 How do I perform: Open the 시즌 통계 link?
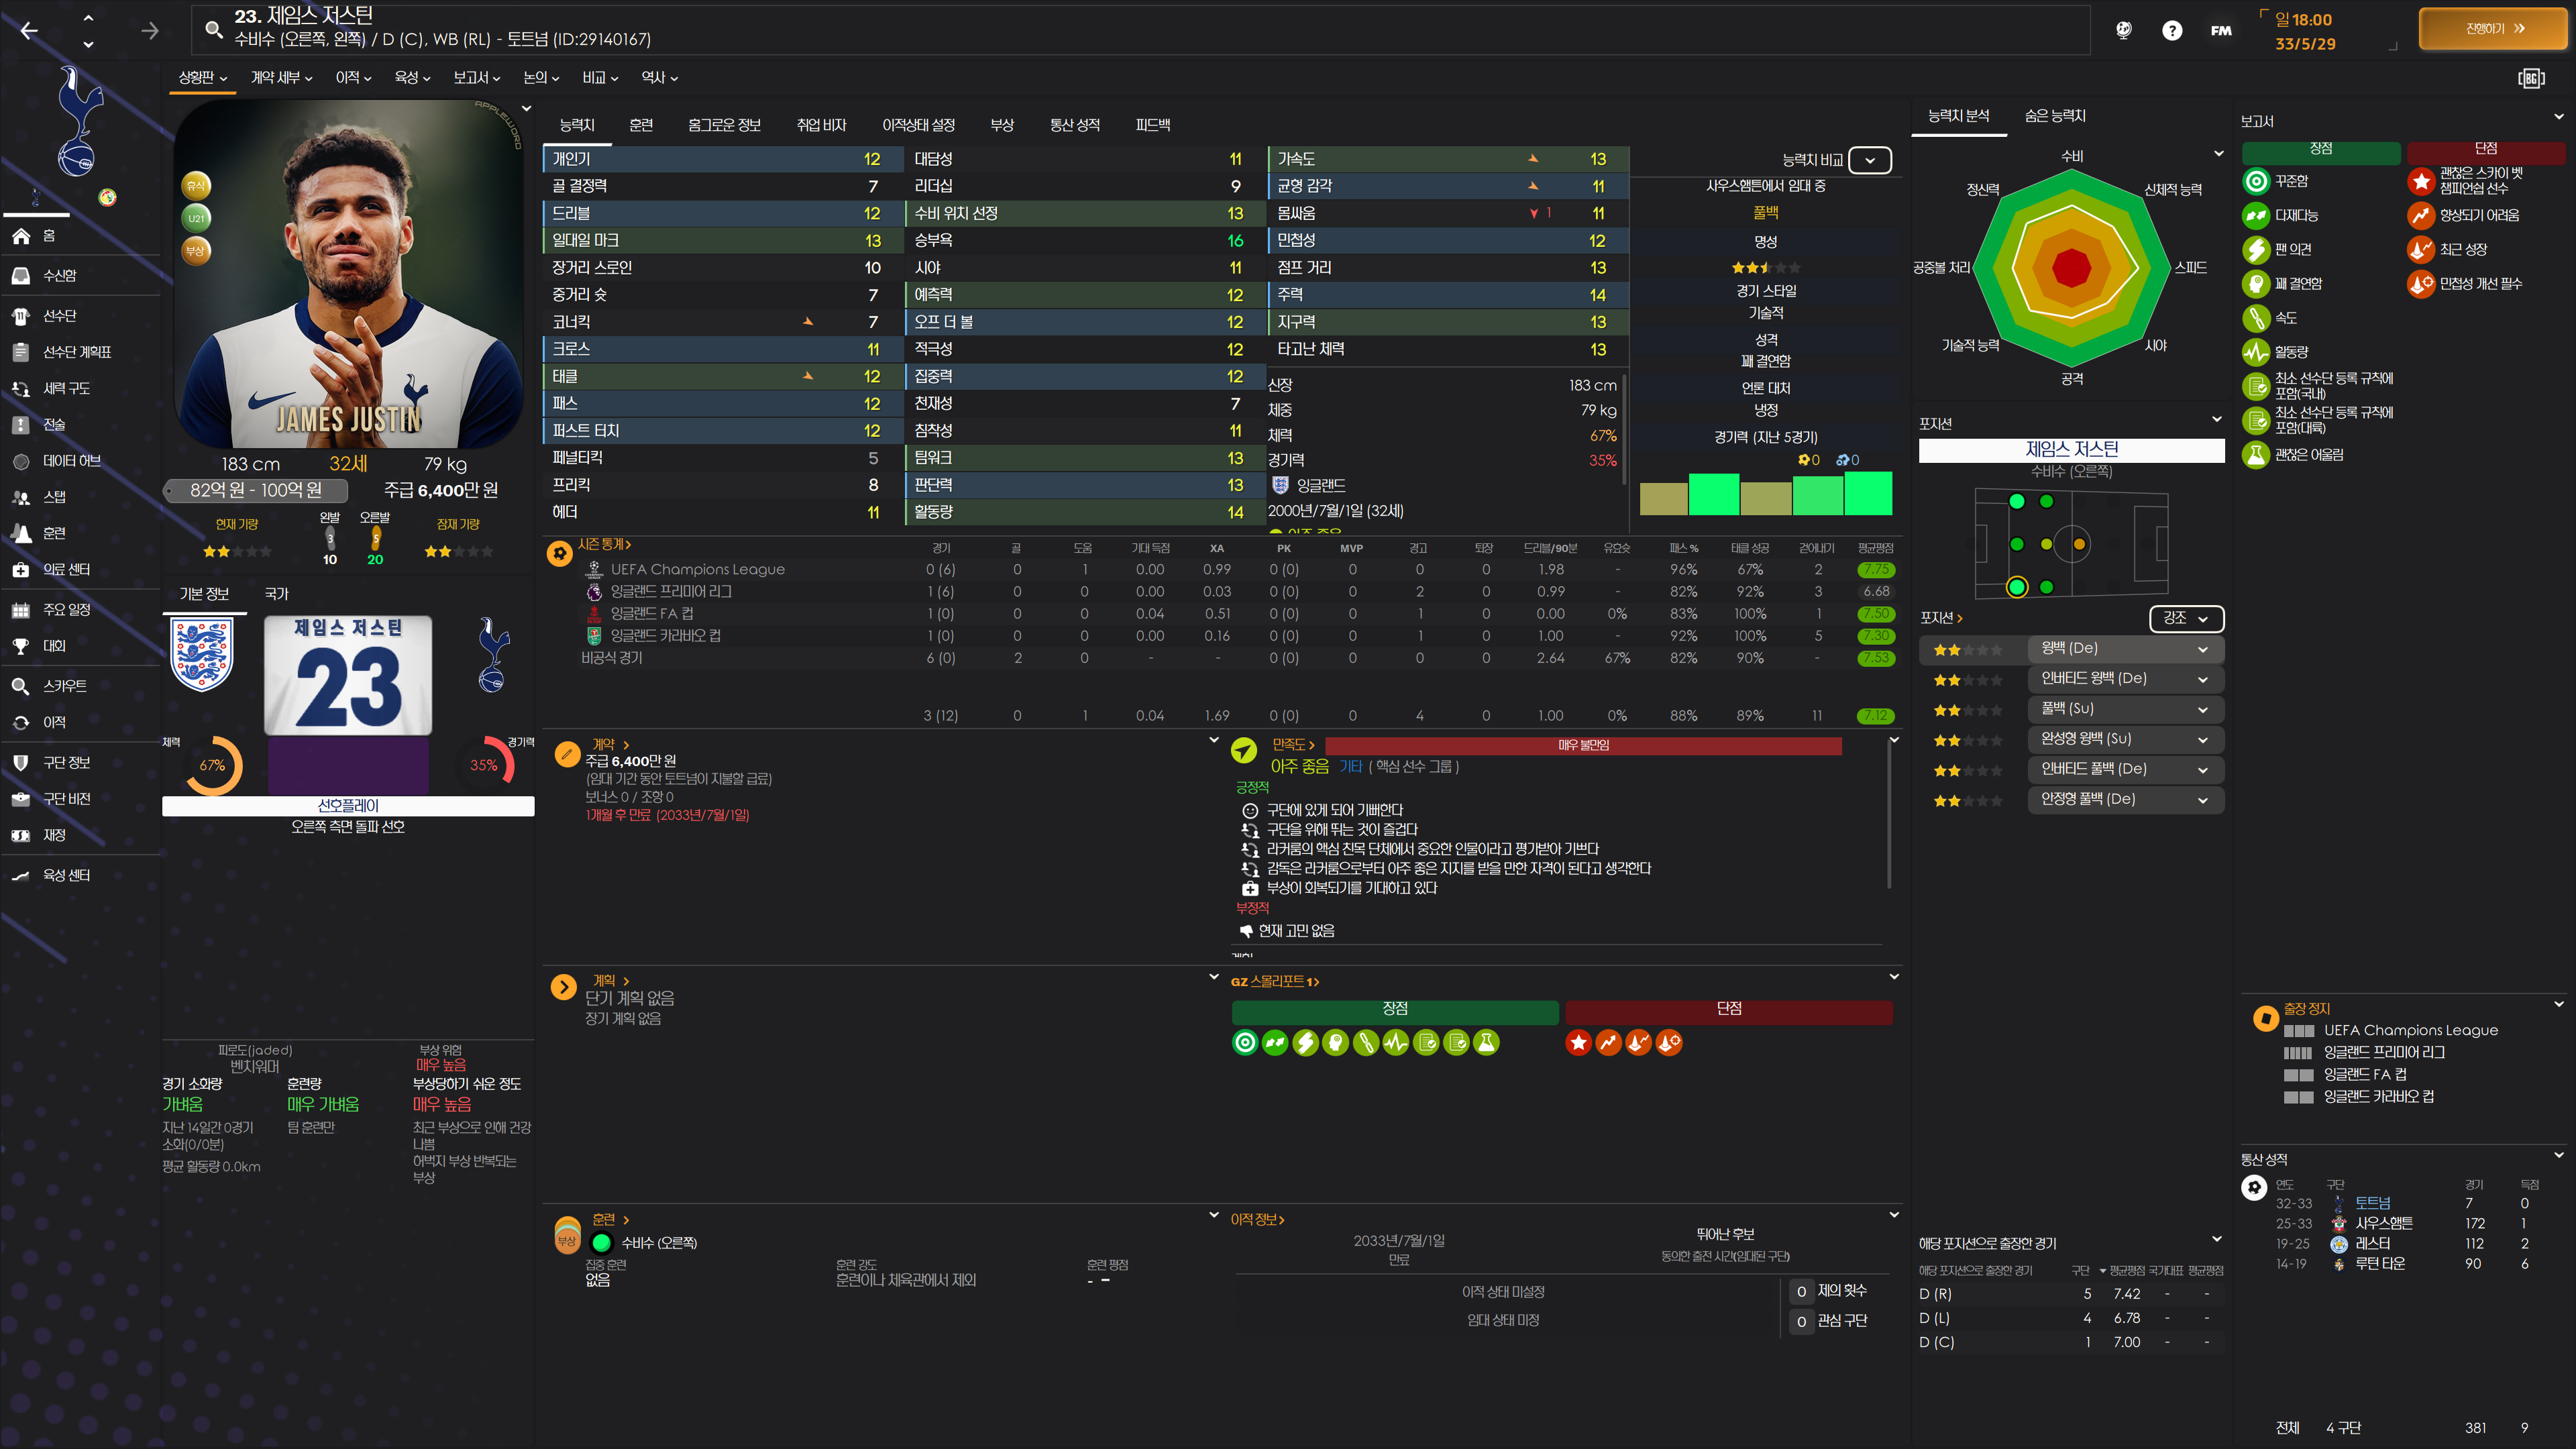coord(604,544)
